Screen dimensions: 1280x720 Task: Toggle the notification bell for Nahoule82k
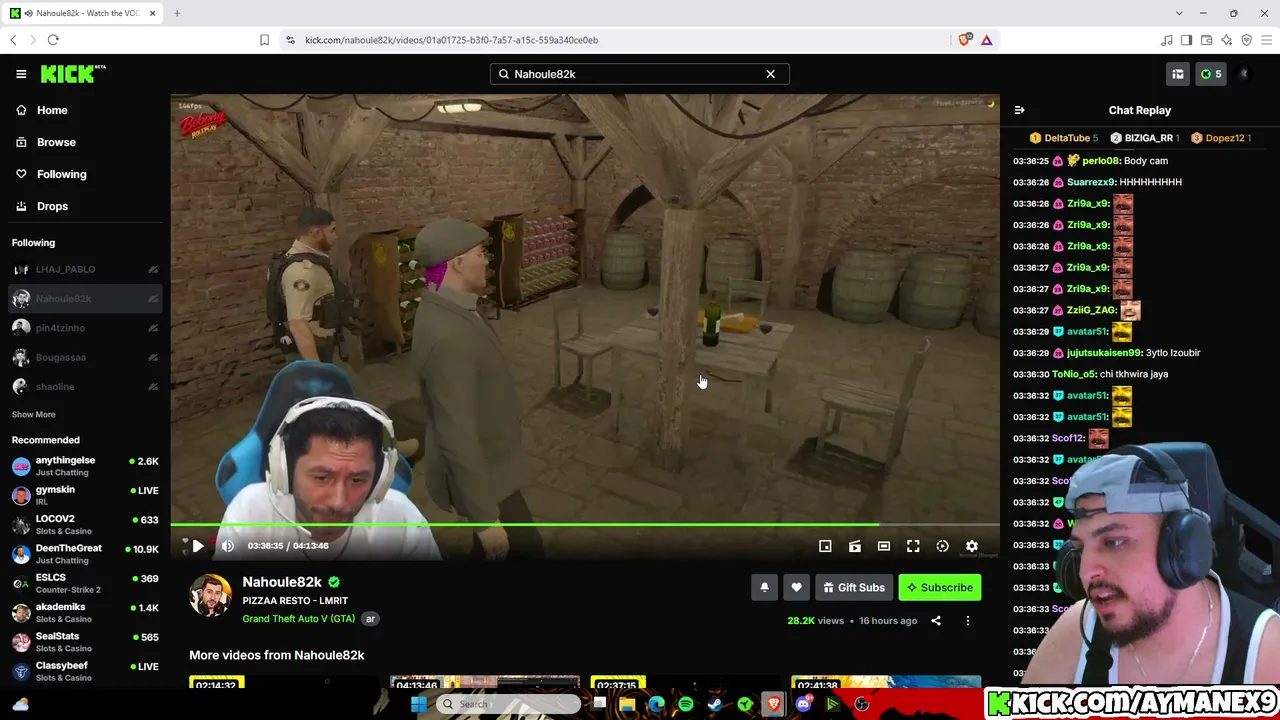(x=764, y=588)
